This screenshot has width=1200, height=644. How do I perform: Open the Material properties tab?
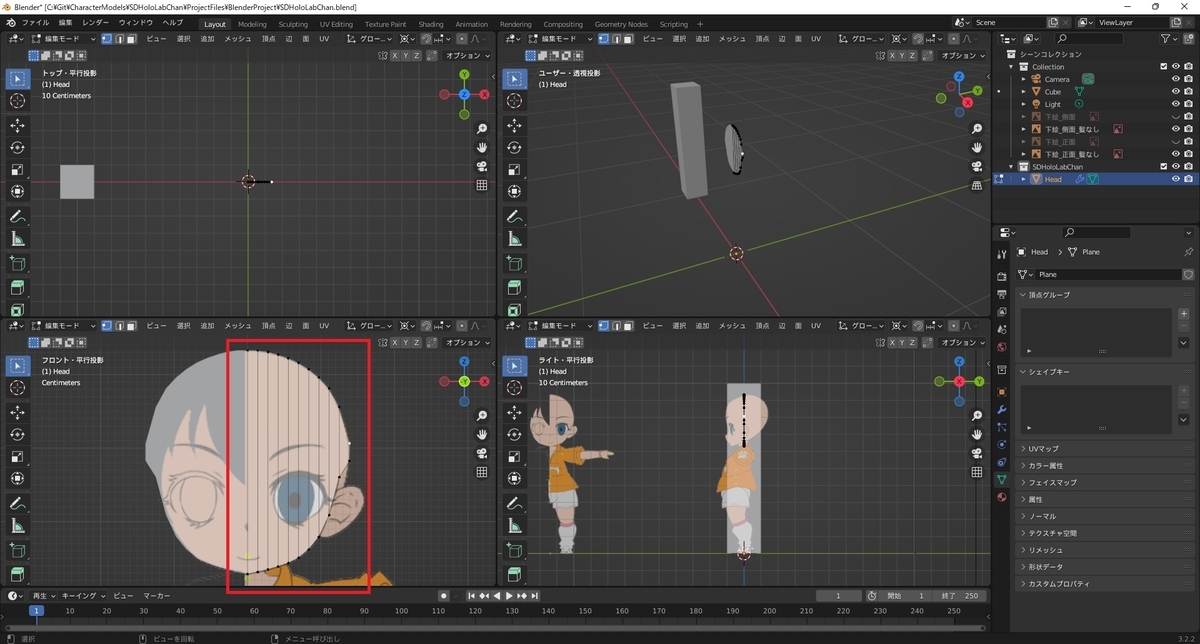click(1002, 496)
